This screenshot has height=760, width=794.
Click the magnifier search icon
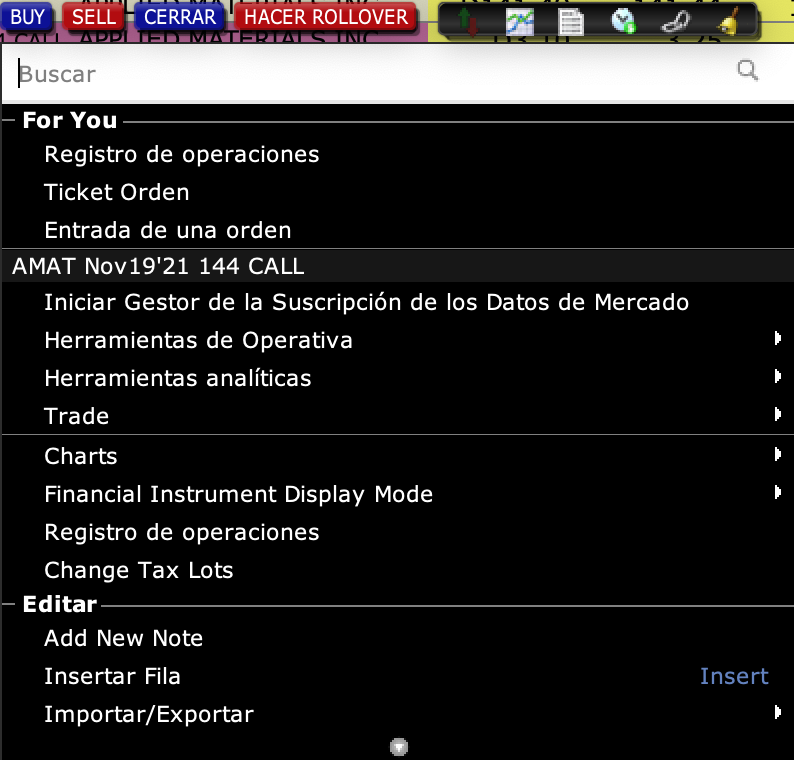pyautogui.click(x=747, y=70)
